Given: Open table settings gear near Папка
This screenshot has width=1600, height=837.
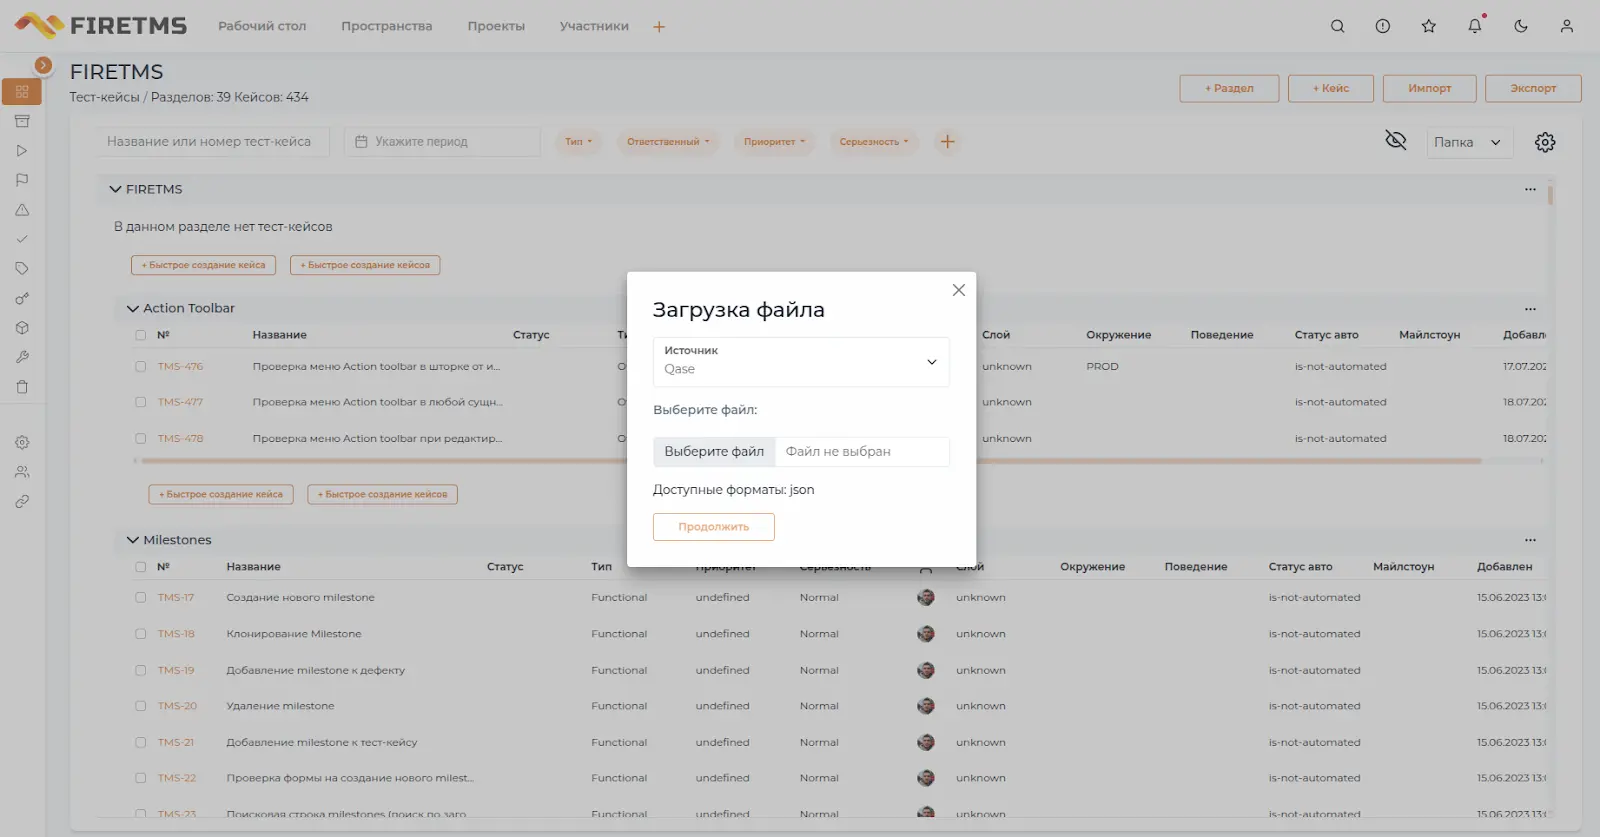Looking at the screenshot, I should (x=1545, y=142).
